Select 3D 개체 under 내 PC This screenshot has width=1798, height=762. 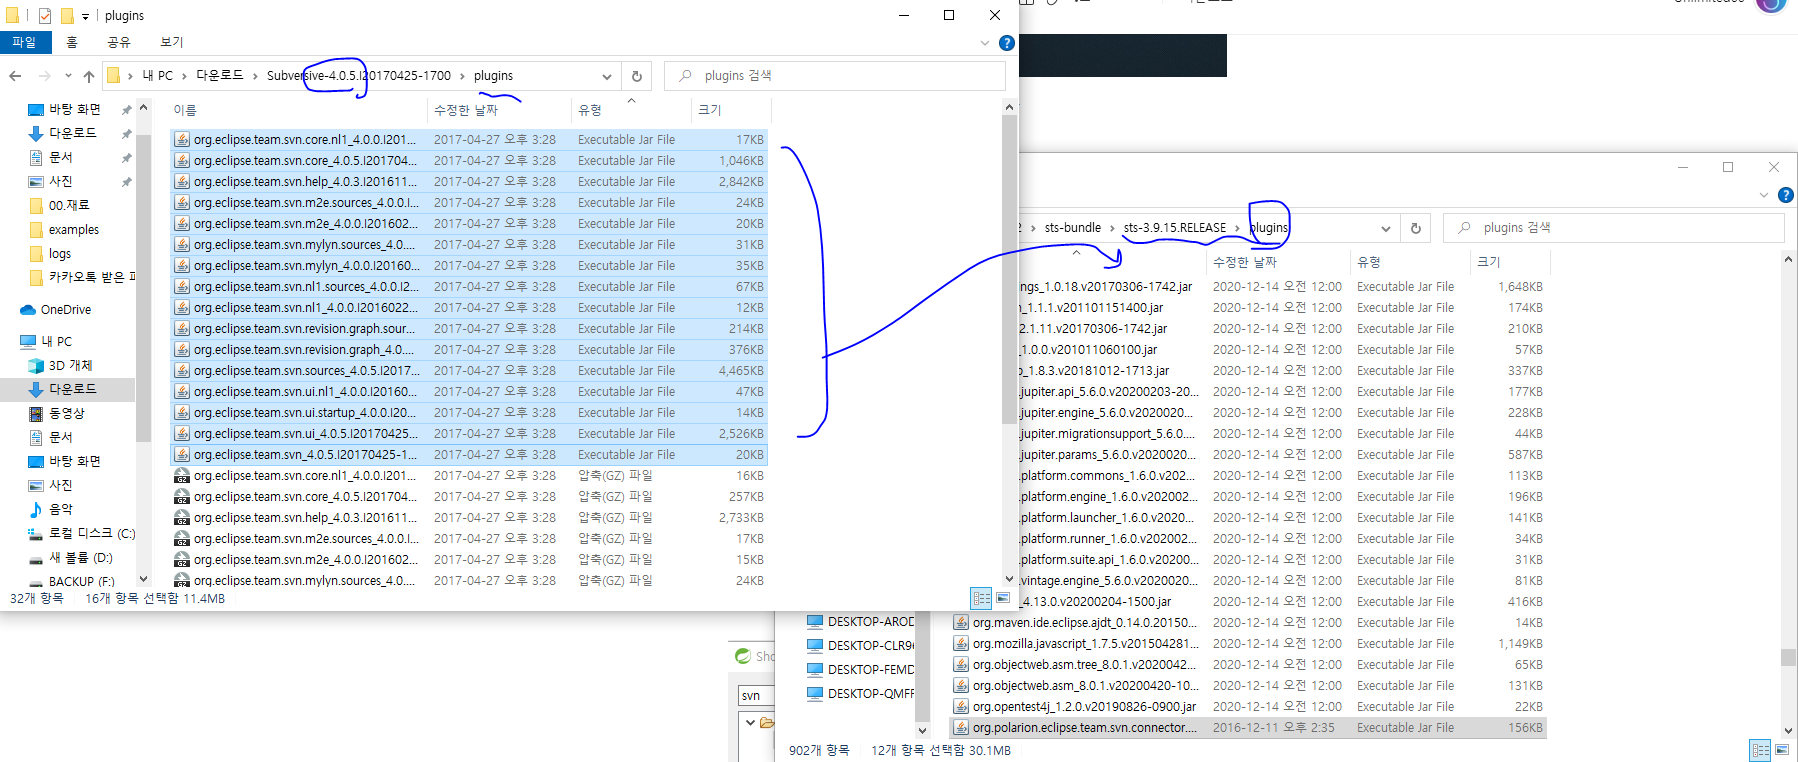(70, 366)
